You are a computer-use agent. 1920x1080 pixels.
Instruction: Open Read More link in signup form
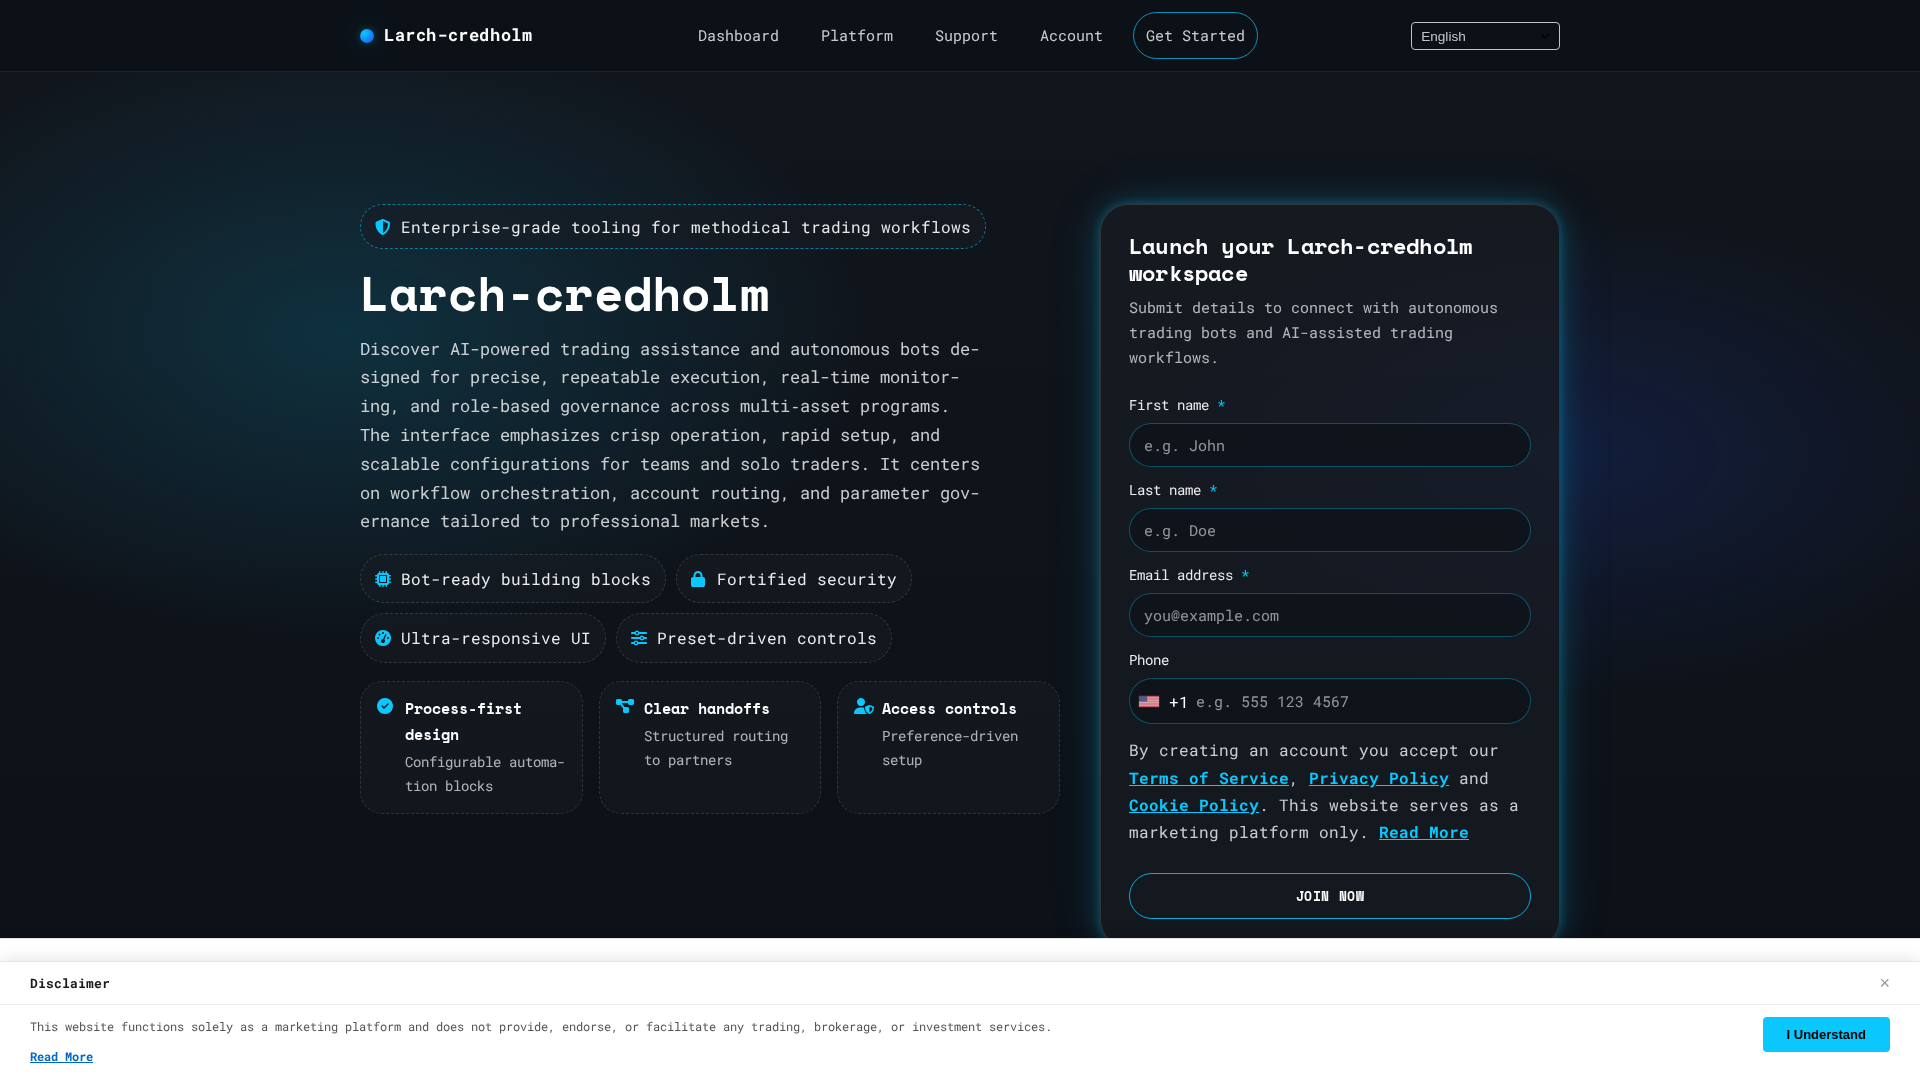click(x=1424, y=832)
